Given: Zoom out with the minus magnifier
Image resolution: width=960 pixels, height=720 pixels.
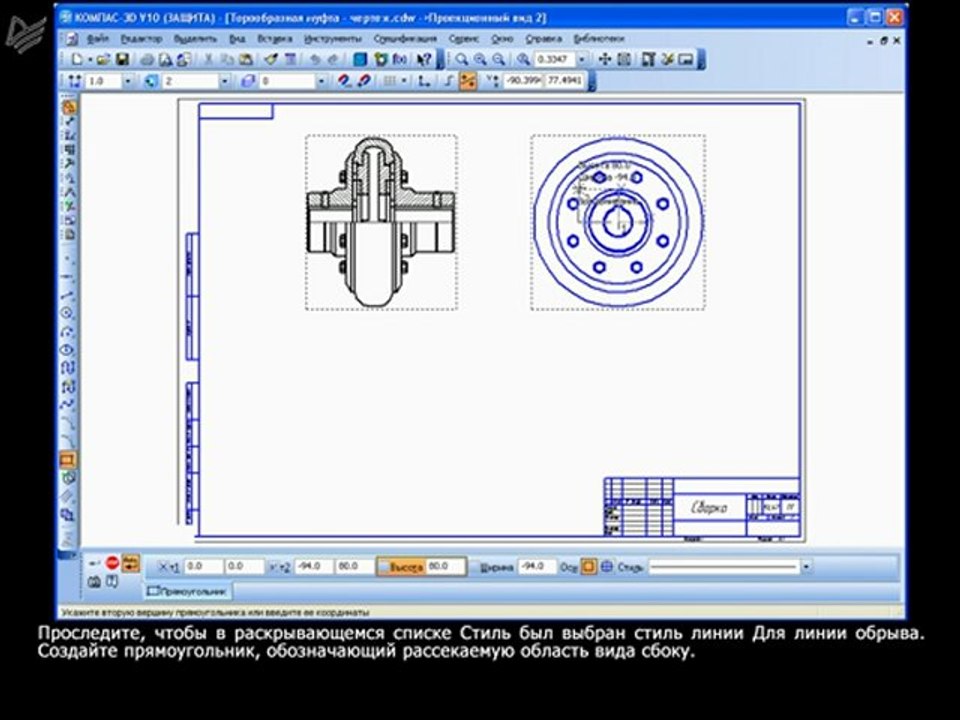Looking at the screenshot, I should [499, 59].
